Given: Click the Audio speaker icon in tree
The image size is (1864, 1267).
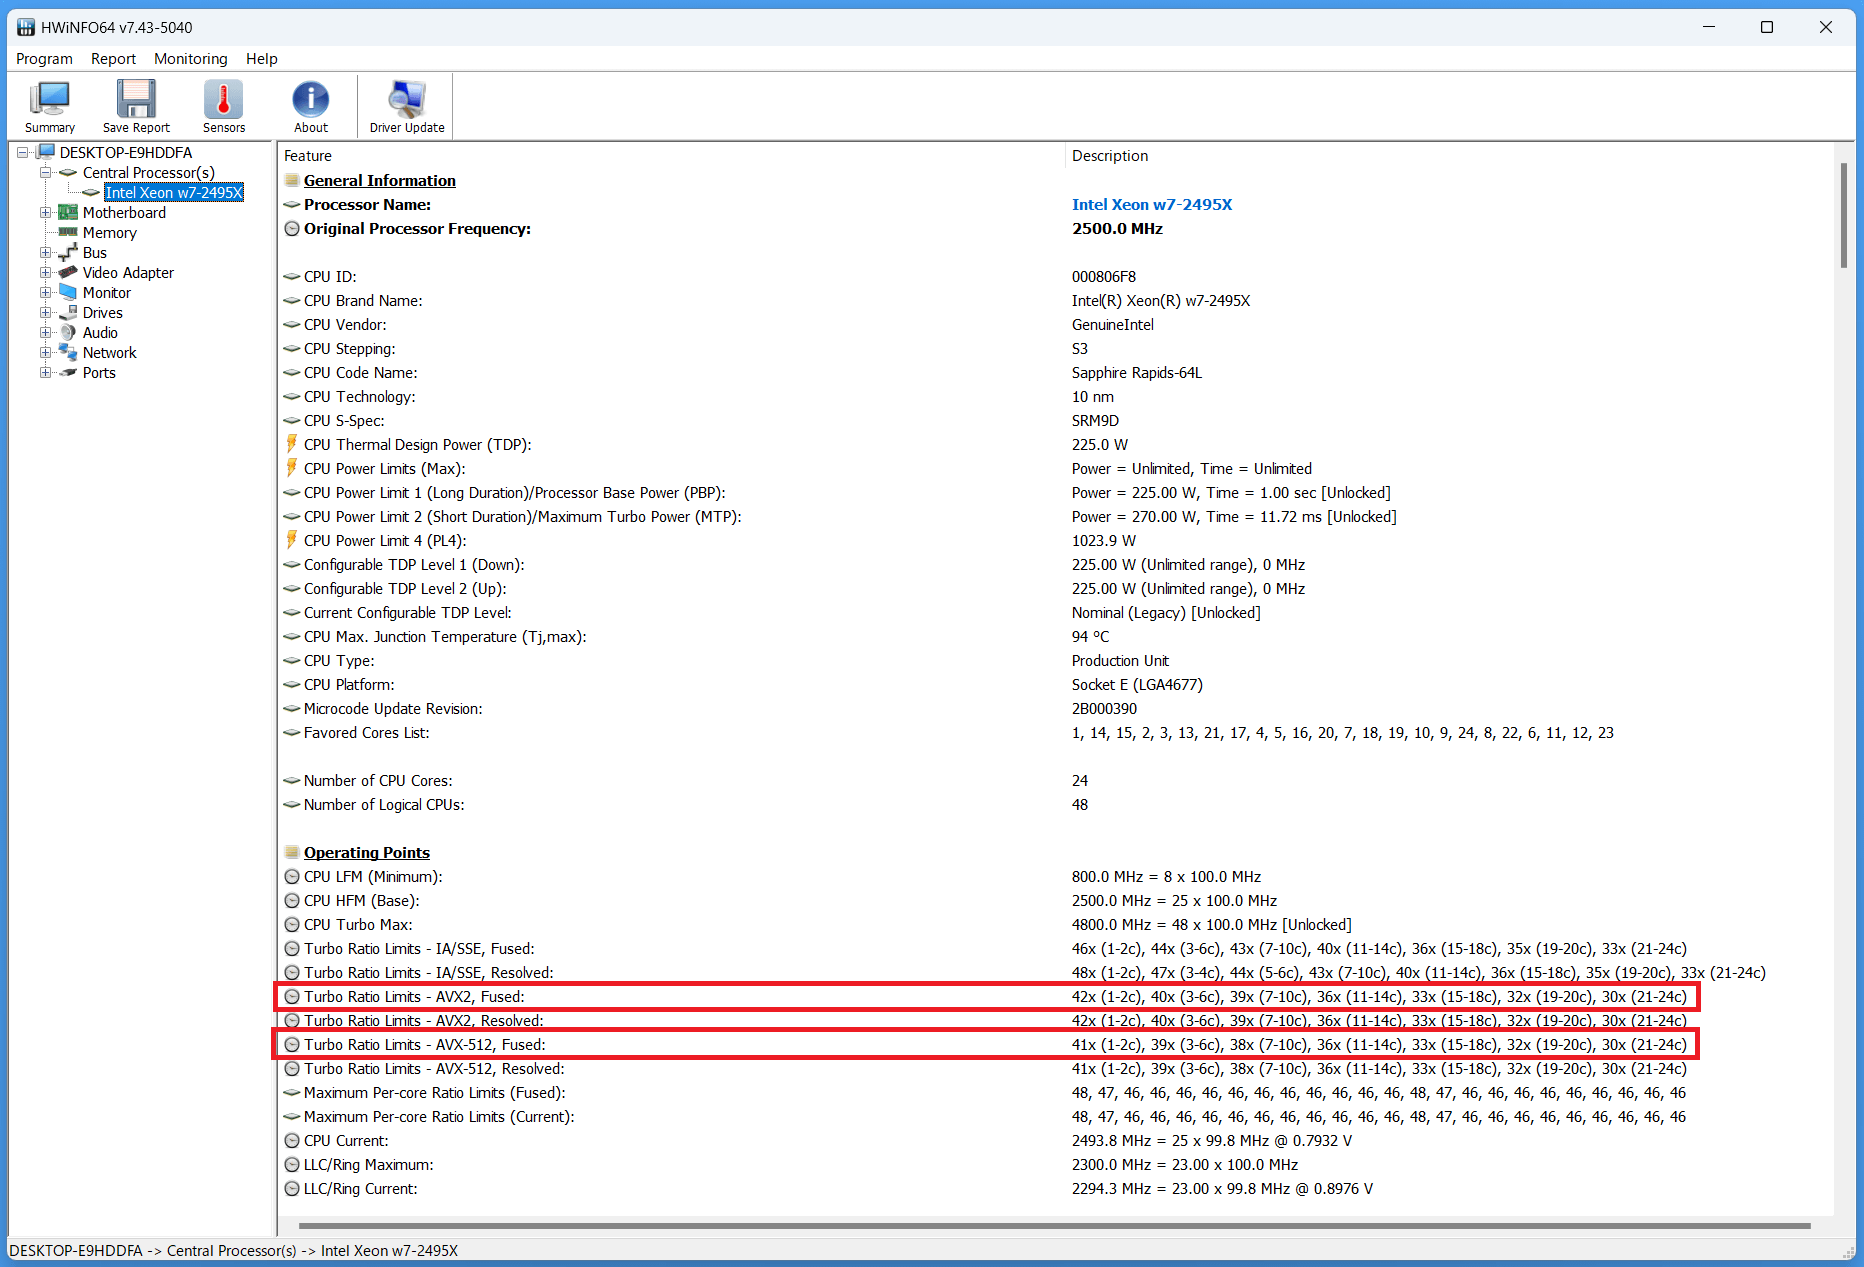Looking at the screenshot, I should click(x=68, y=332).
